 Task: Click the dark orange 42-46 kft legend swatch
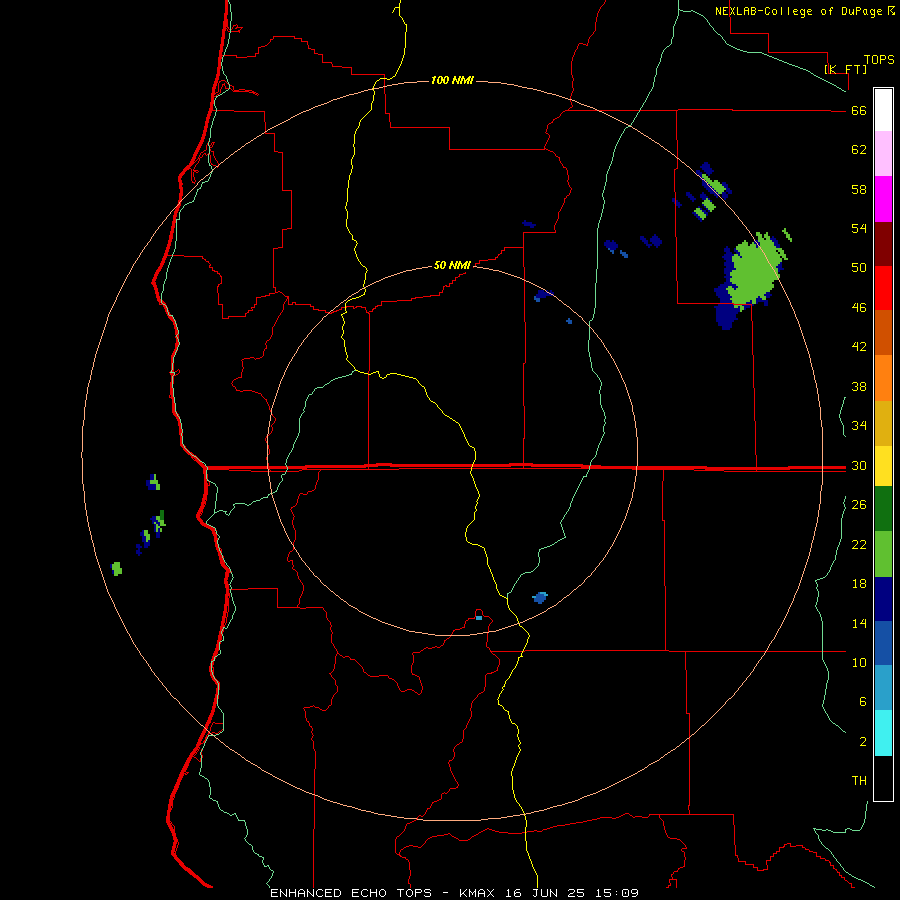tap(883, 332)
